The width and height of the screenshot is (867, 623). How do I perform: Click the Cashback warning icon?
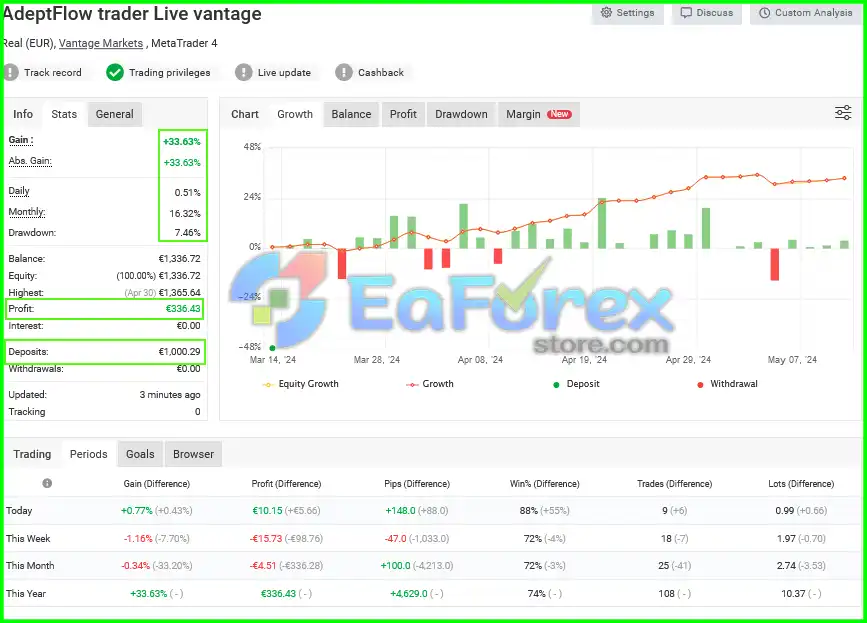(x=343, y=72)
